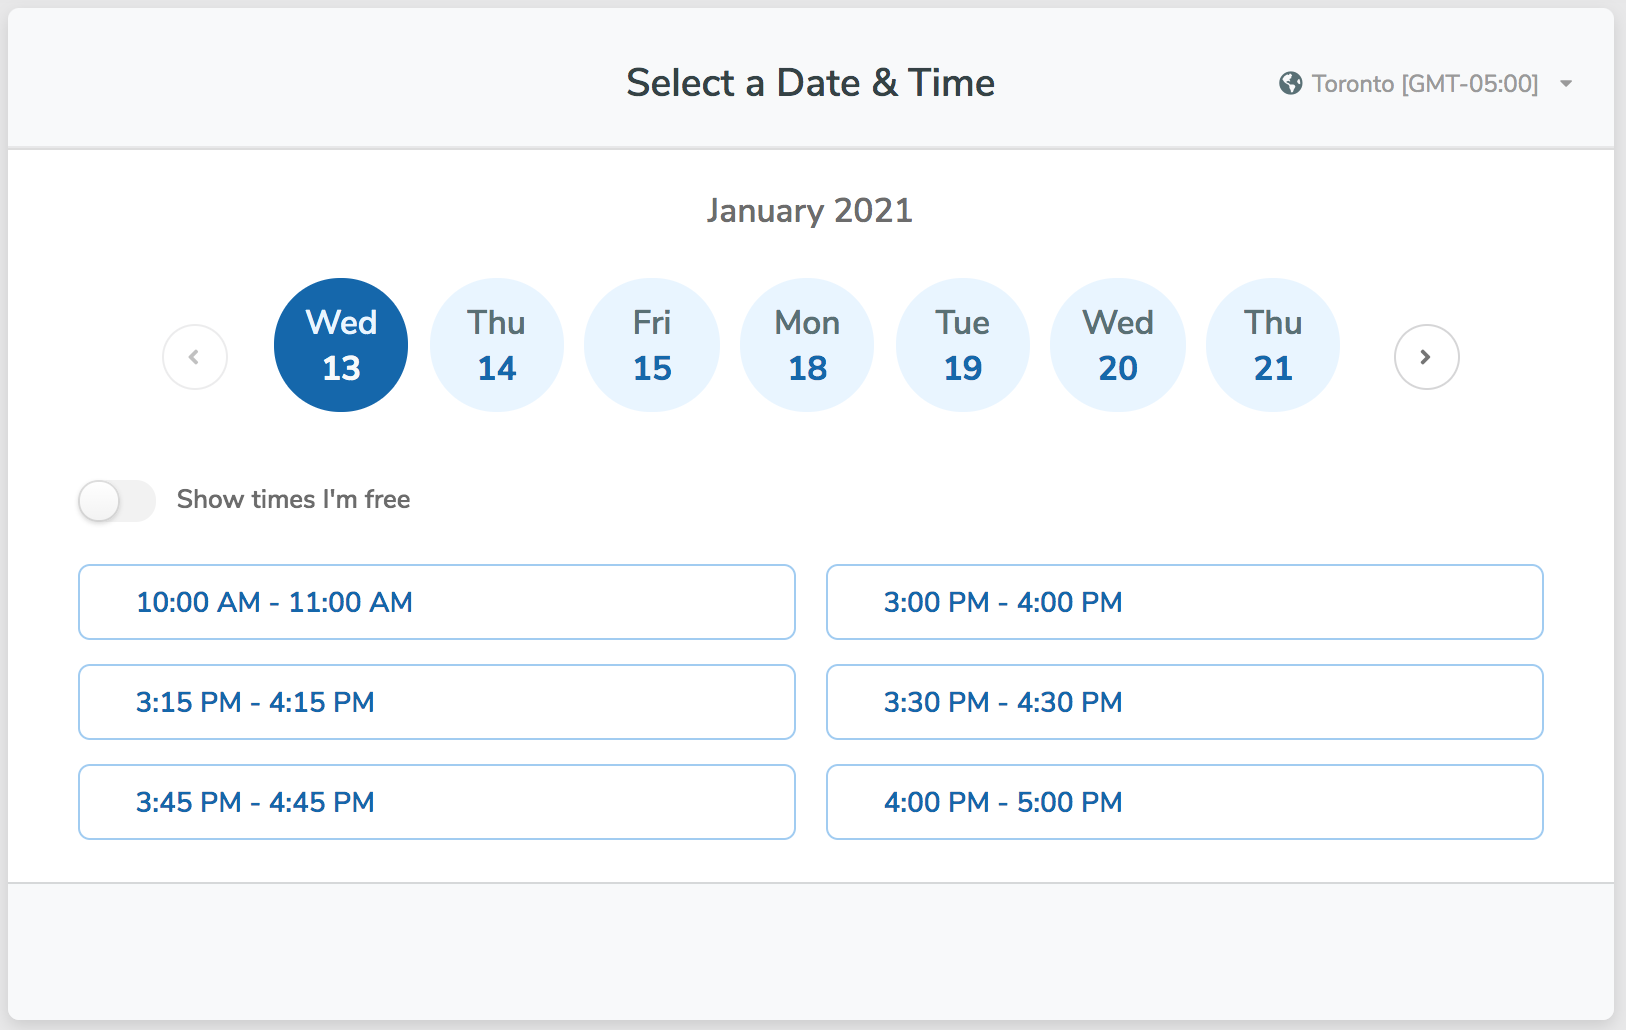Choose Fri 15 from the date row
1626x1030 pixels.
[652, 345]
